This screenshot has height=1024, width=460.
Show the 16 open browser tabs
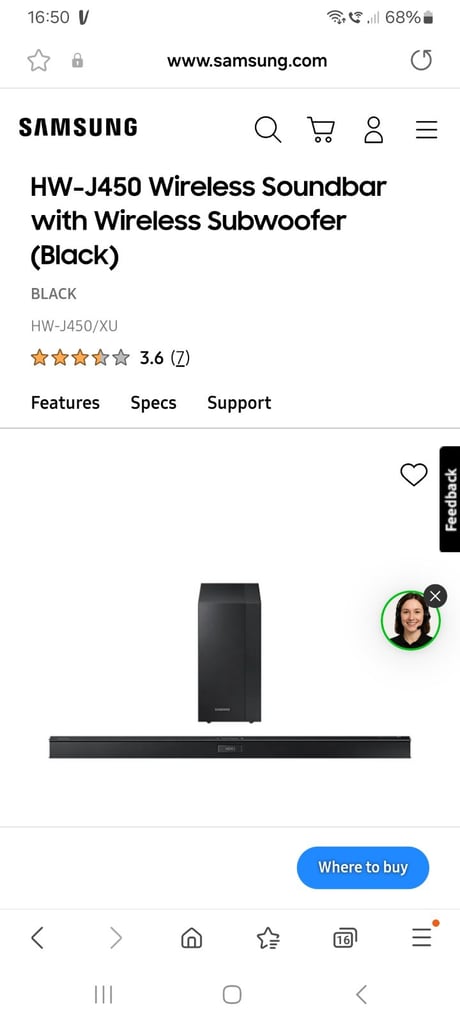[x=344, y=938]
